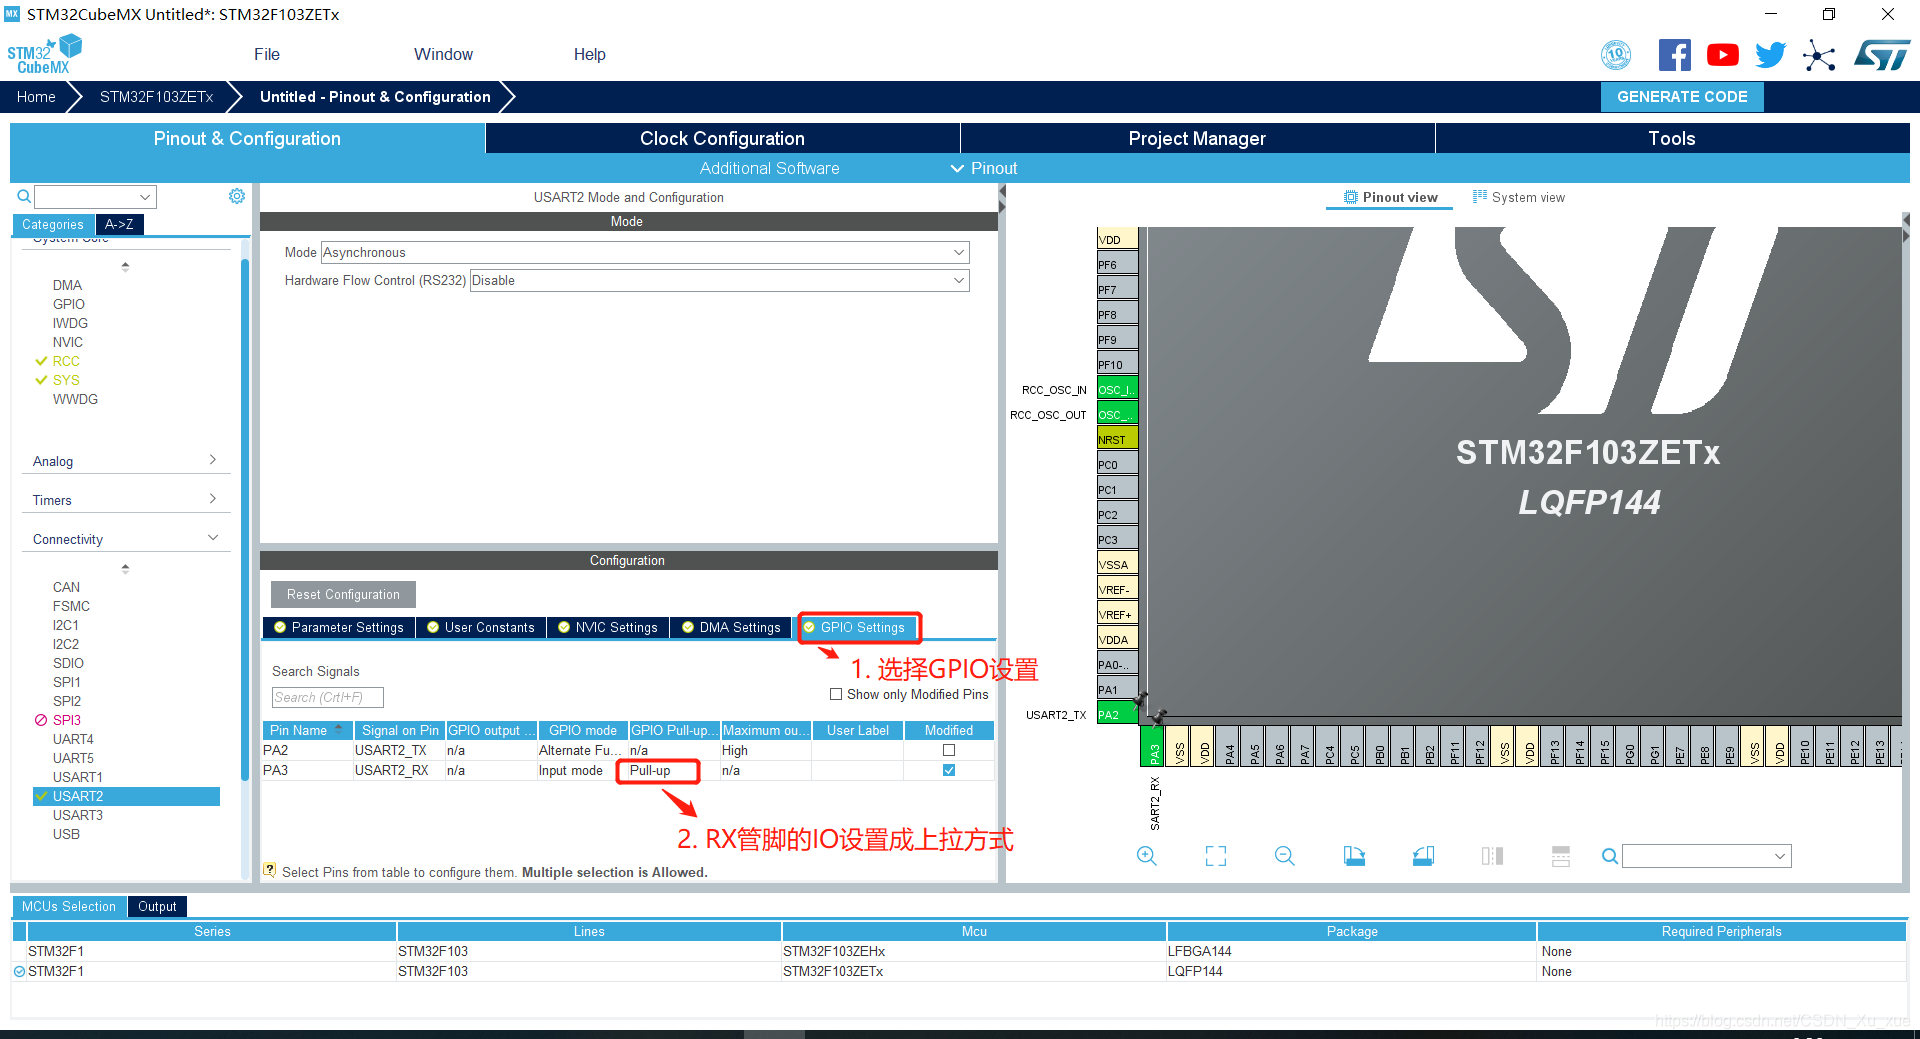Screen dimensions: 1920x1039
Task: Rotate the chip view counter-clockwise
Action: (1423, 856)
